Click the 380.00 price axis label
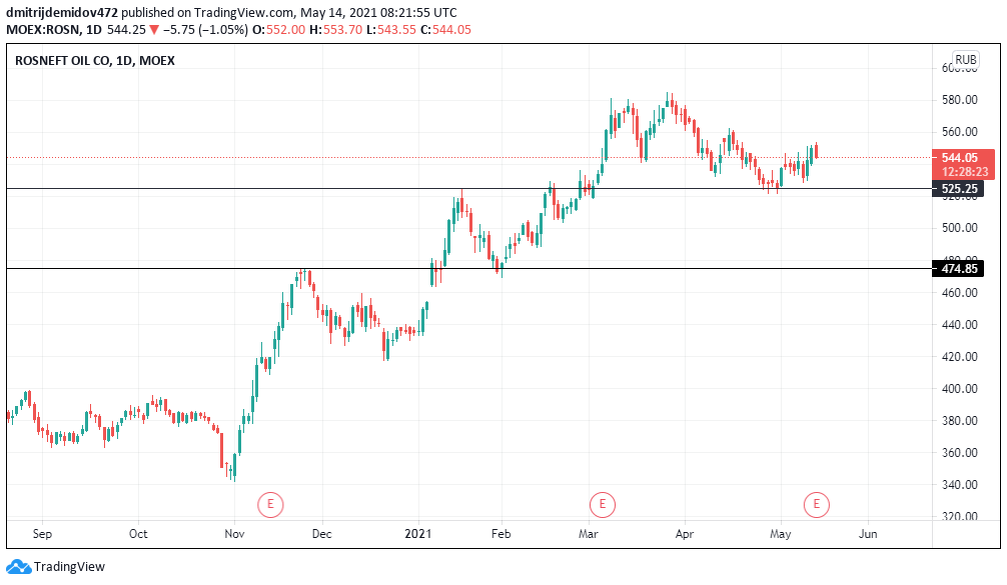This screenshot has height=585, width=1007. [x=959, y=421]
